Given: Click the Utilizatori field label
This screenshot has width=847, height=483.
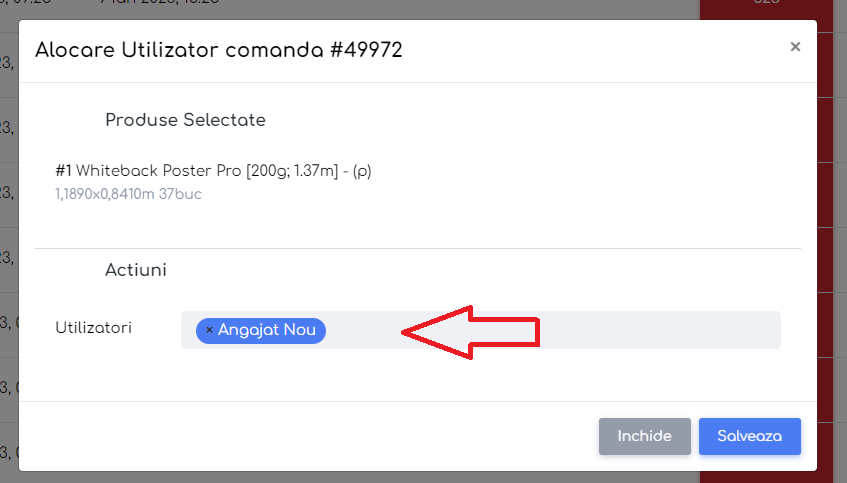Looking at the screenshot, I should (x=93, y=328).
